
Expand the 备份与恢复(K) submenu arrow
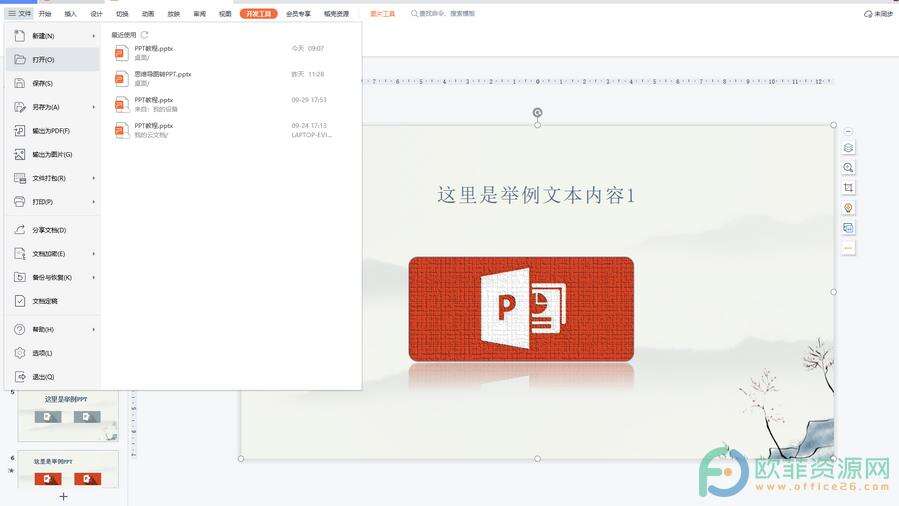[x=93, y=277]
